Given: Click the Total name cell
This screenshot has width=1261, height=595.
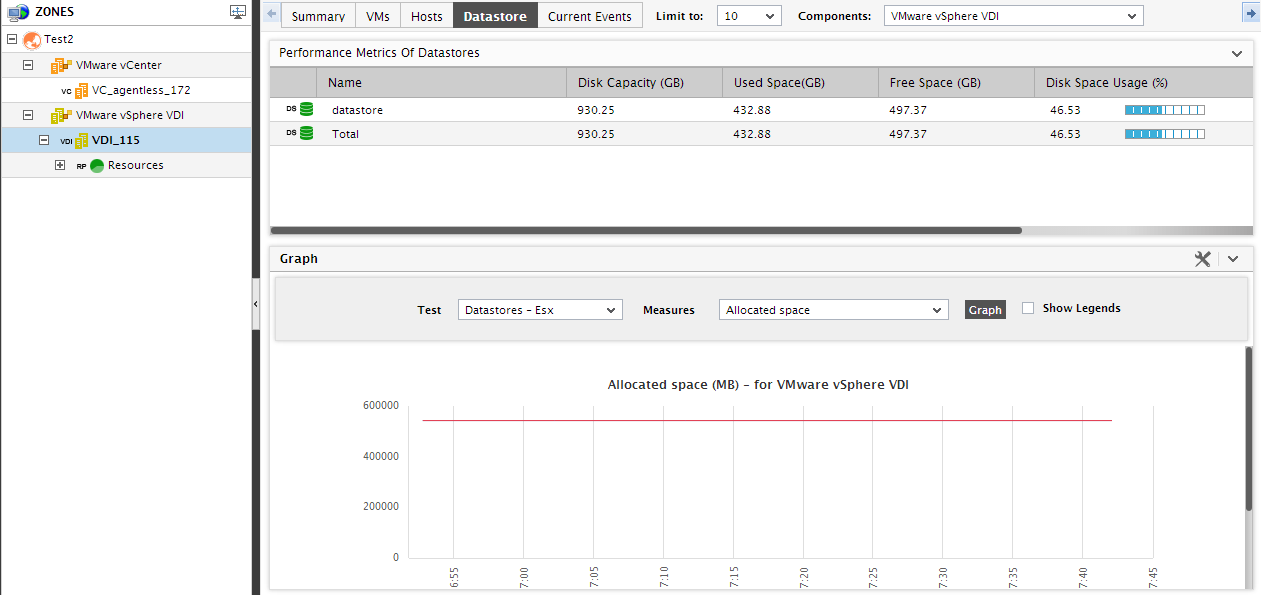Looking at the screenshot, I should [345, 134].
